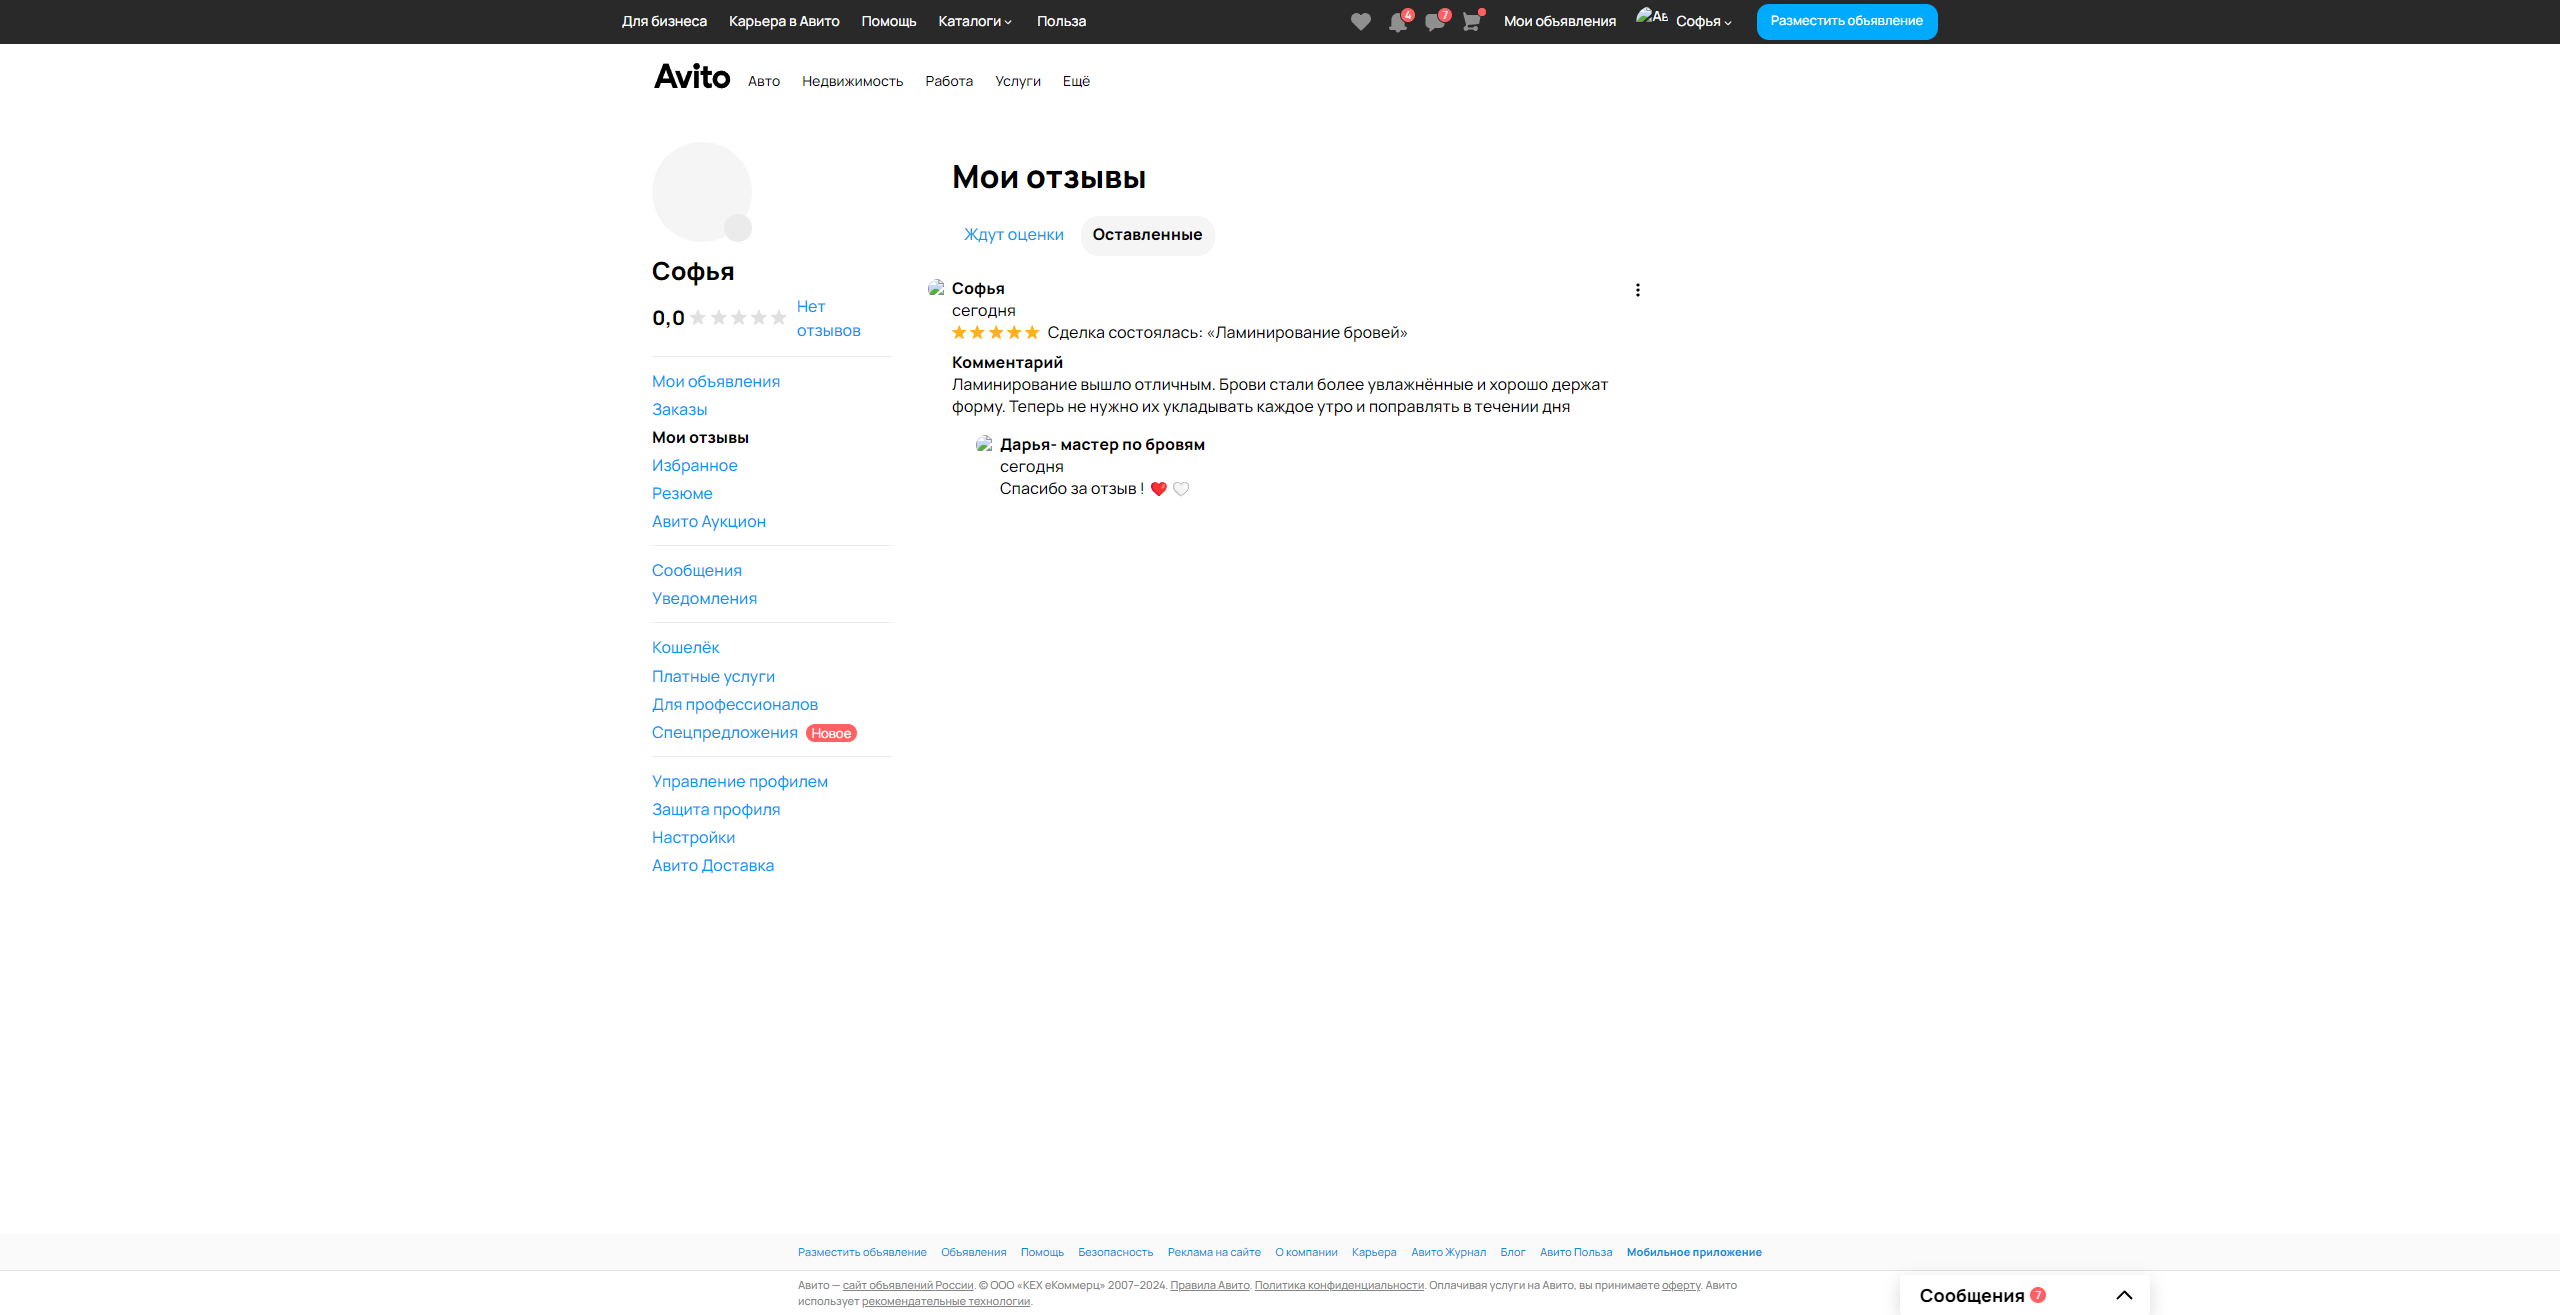Expand the Каталоги dropdown

(x=975, y=21)
